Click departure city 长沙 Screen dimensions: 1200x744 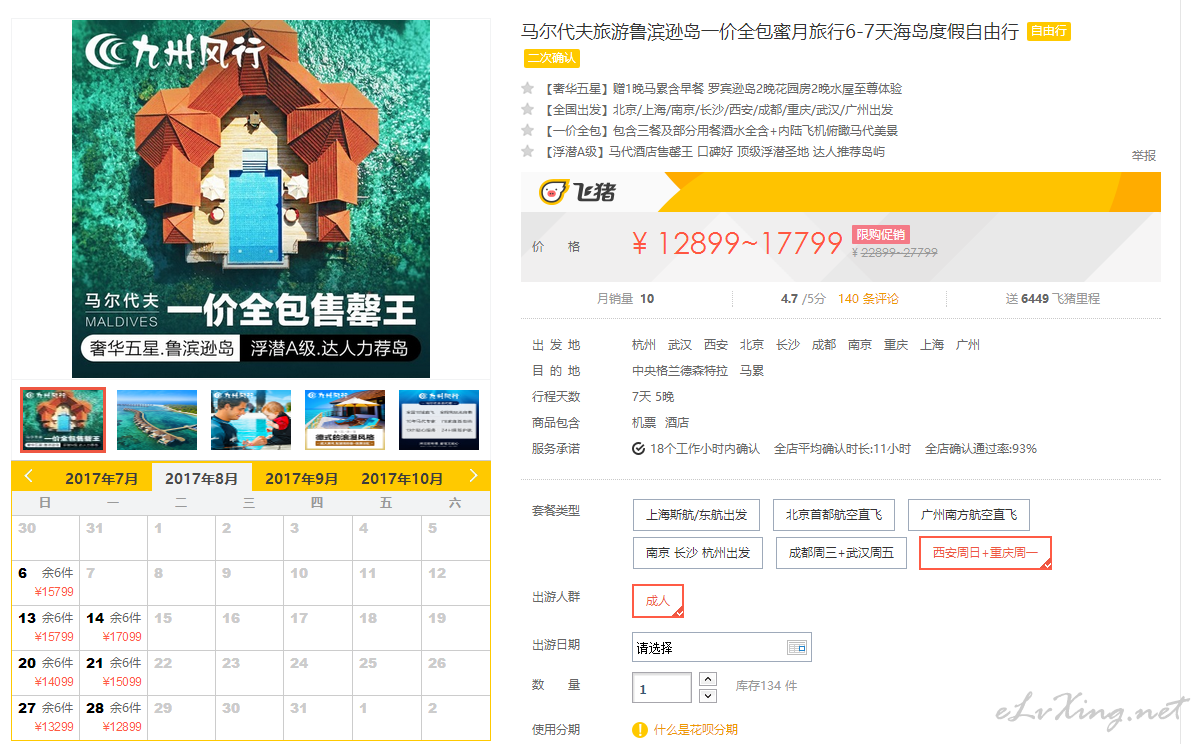tap(788, 345)
